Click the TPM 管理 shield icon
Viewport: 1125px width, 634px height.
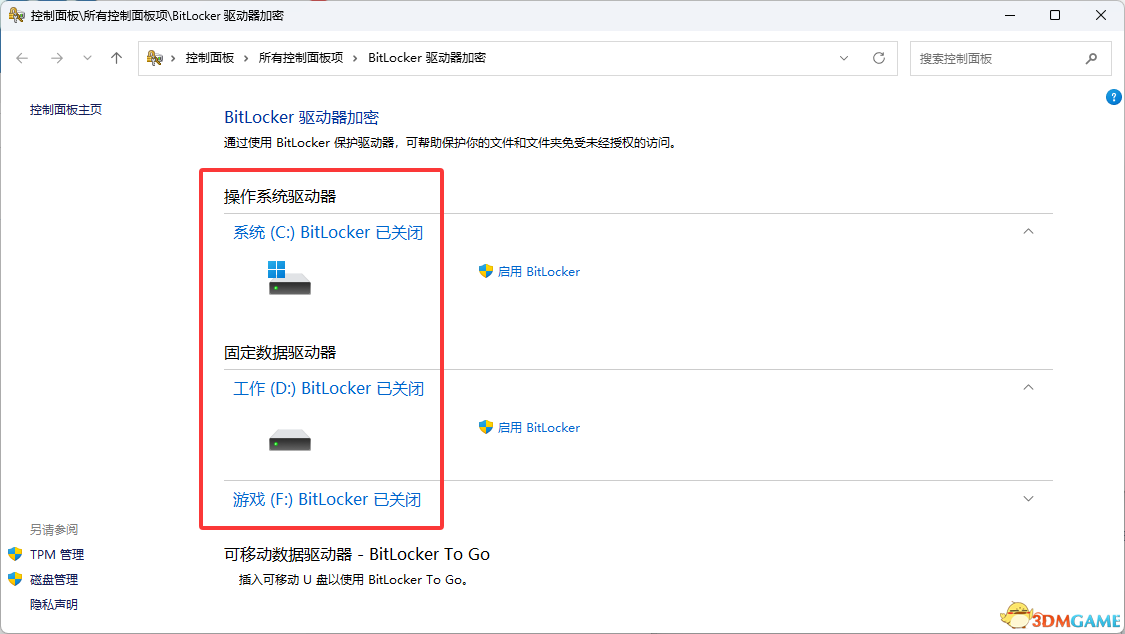coord(16,554)
